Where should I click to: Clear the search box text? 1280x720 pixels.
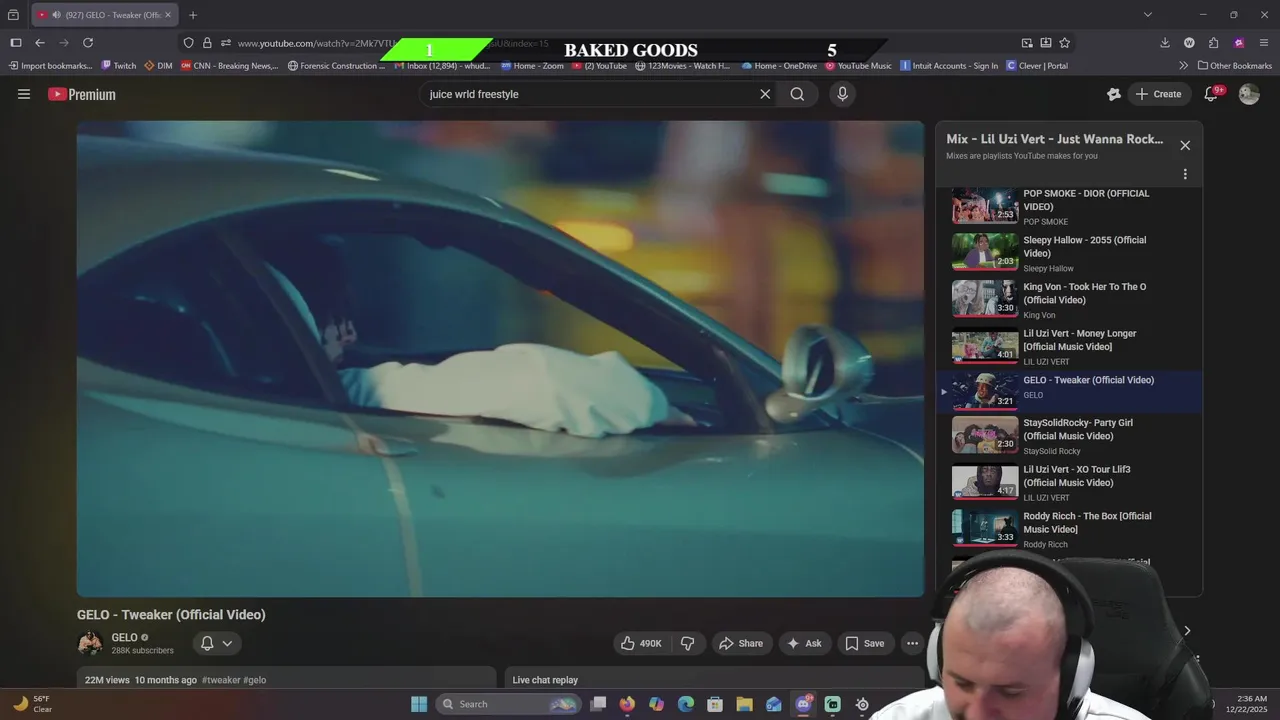pyautogui.click(x=765, y=94)
